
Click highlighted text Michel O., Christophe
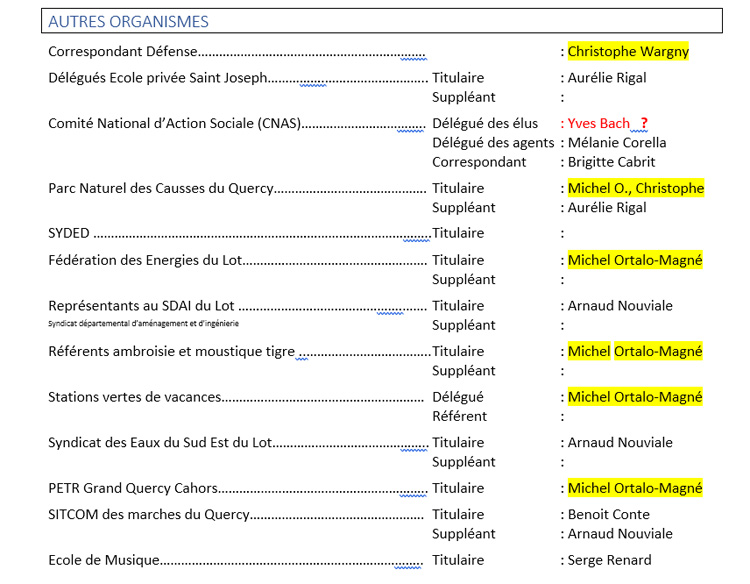click(x=636, y=188)
